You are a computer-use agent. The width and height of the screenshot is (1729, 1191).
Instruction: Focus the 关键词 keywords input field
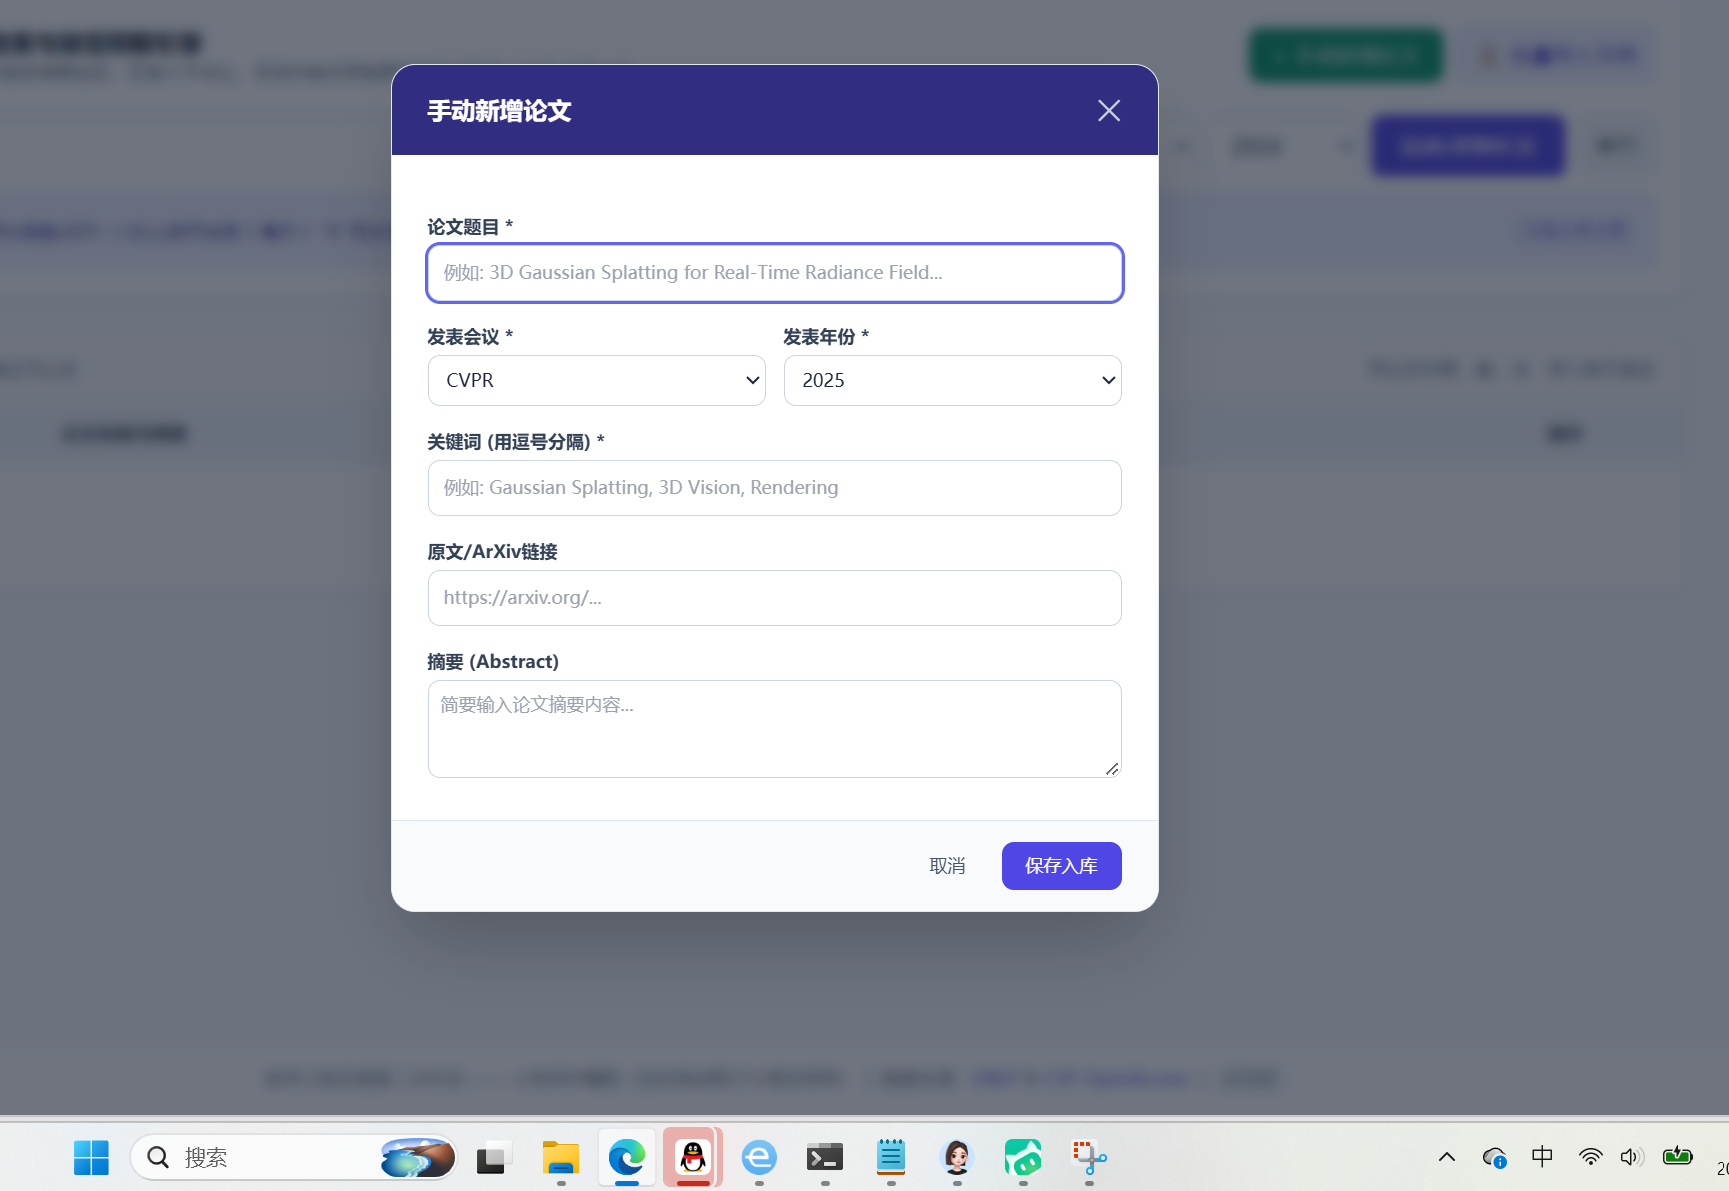pos(774,488)
